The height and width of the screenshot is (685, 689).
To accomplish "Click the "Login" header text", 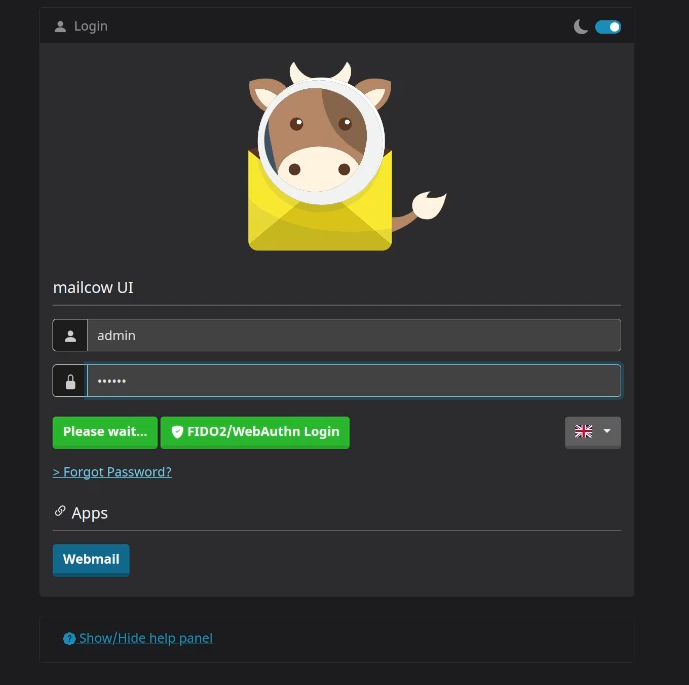I will pos(91,26).
